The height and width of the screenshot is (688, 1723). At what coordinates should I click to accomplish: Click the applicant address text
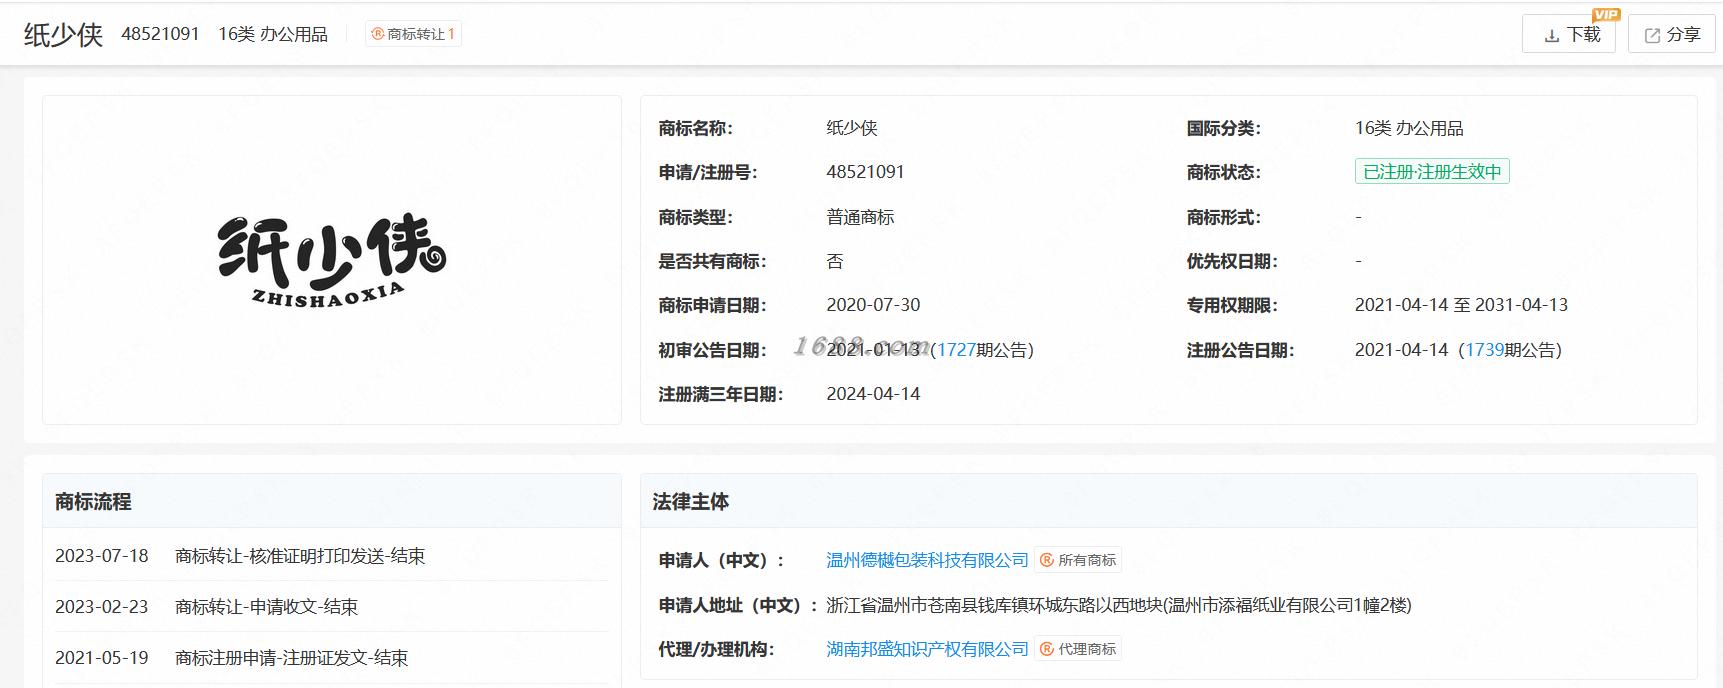coord(1119,605)
